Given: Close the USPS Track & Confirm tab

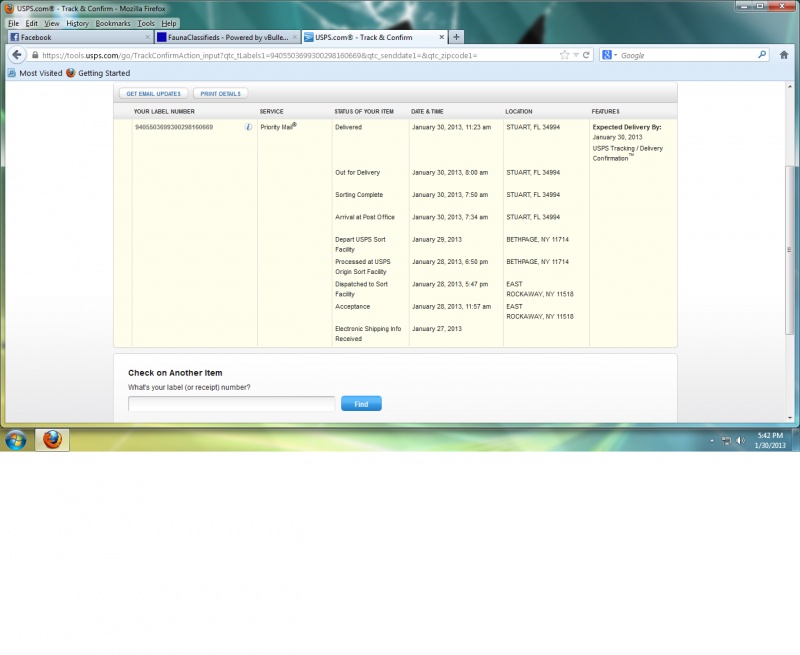Looking at the screenshot, I should (441, 37).
